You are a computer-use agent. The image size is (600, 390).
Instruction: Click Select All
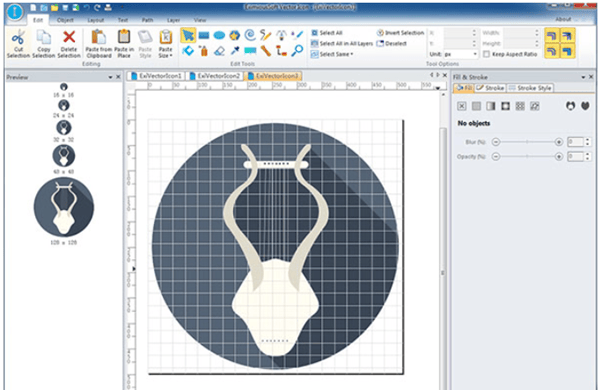[x=326, y=33]
